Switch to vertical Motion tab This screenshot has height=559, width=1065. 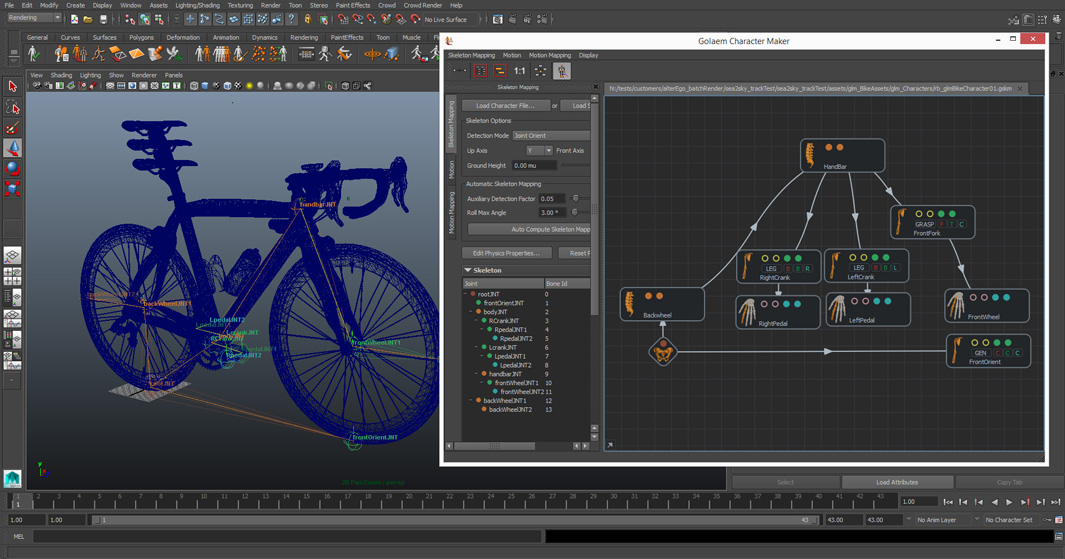point(451,170)
